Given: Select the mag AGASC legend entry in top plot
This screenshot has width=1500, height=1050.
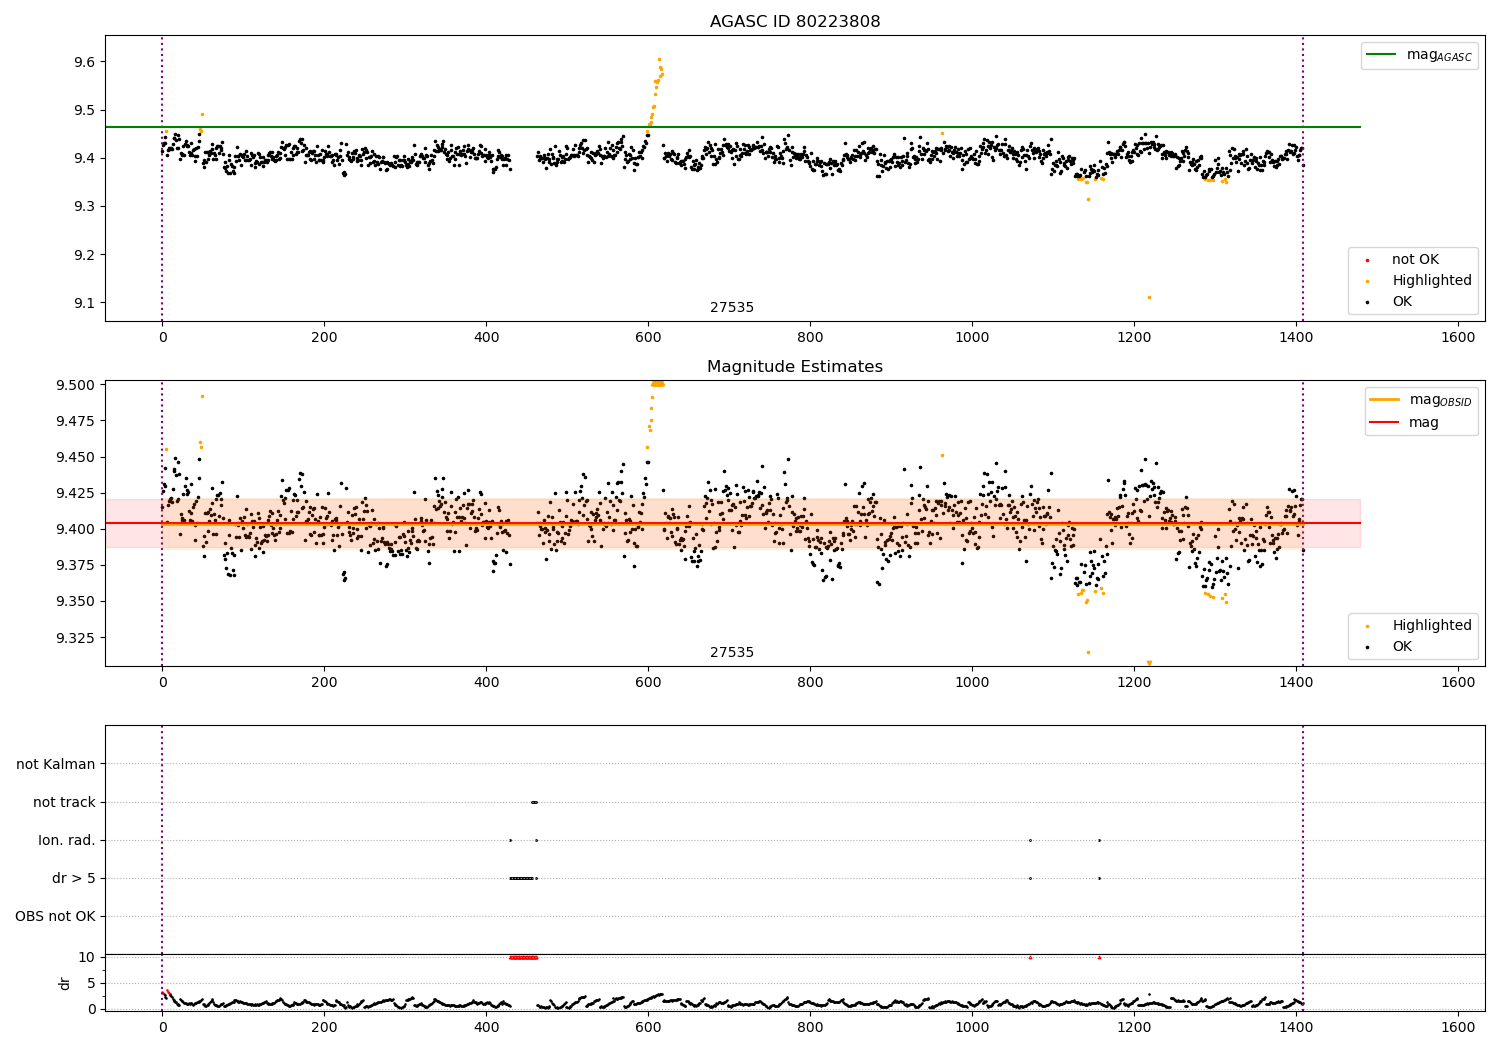Looking at the screenshot, I should click(1419, 55).
